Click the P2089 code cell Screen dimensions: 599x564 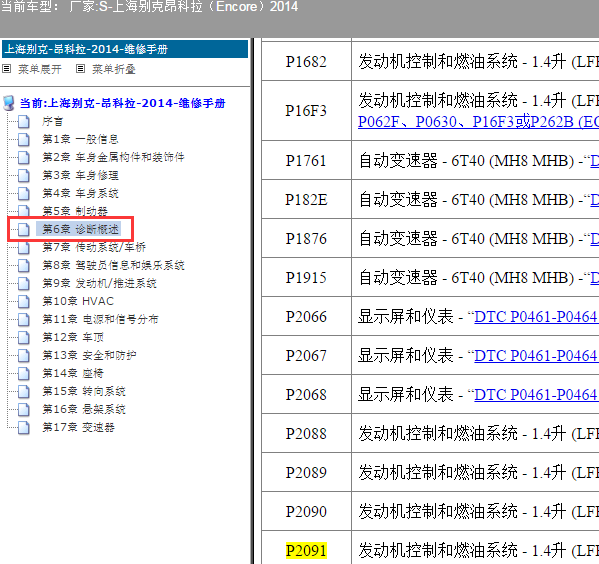pyautogui.click(x=306, y=473)
